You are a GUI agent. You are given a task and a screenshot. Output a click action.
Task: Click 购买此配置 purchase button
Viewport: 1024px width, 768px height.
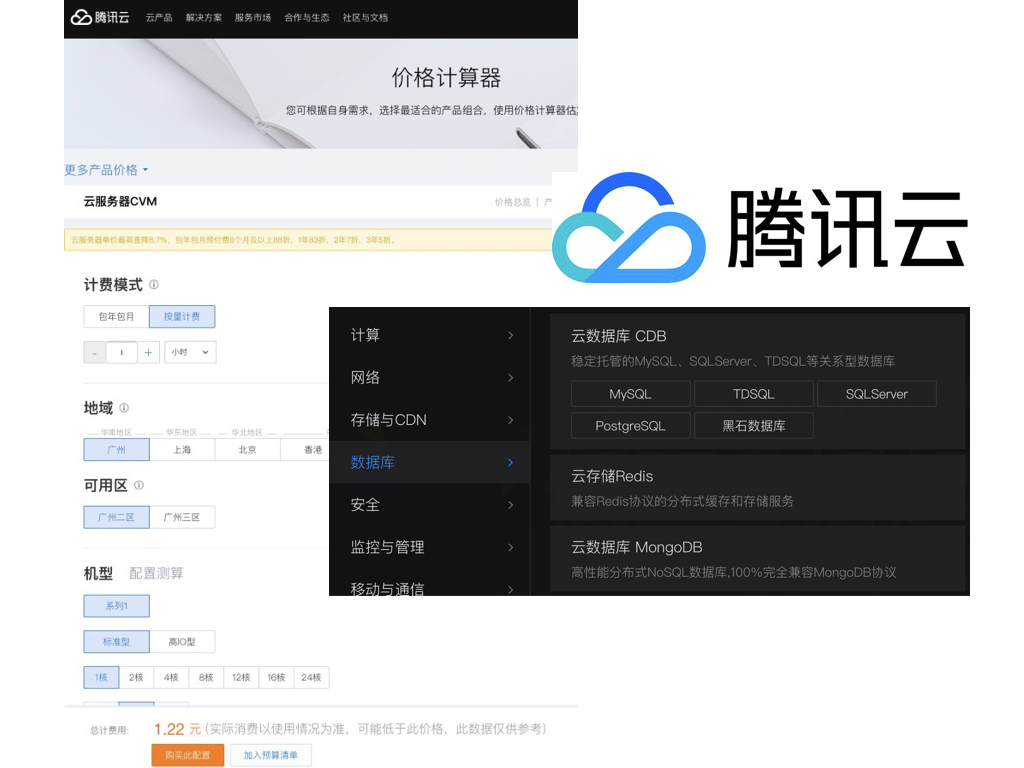tap(188, 756)
